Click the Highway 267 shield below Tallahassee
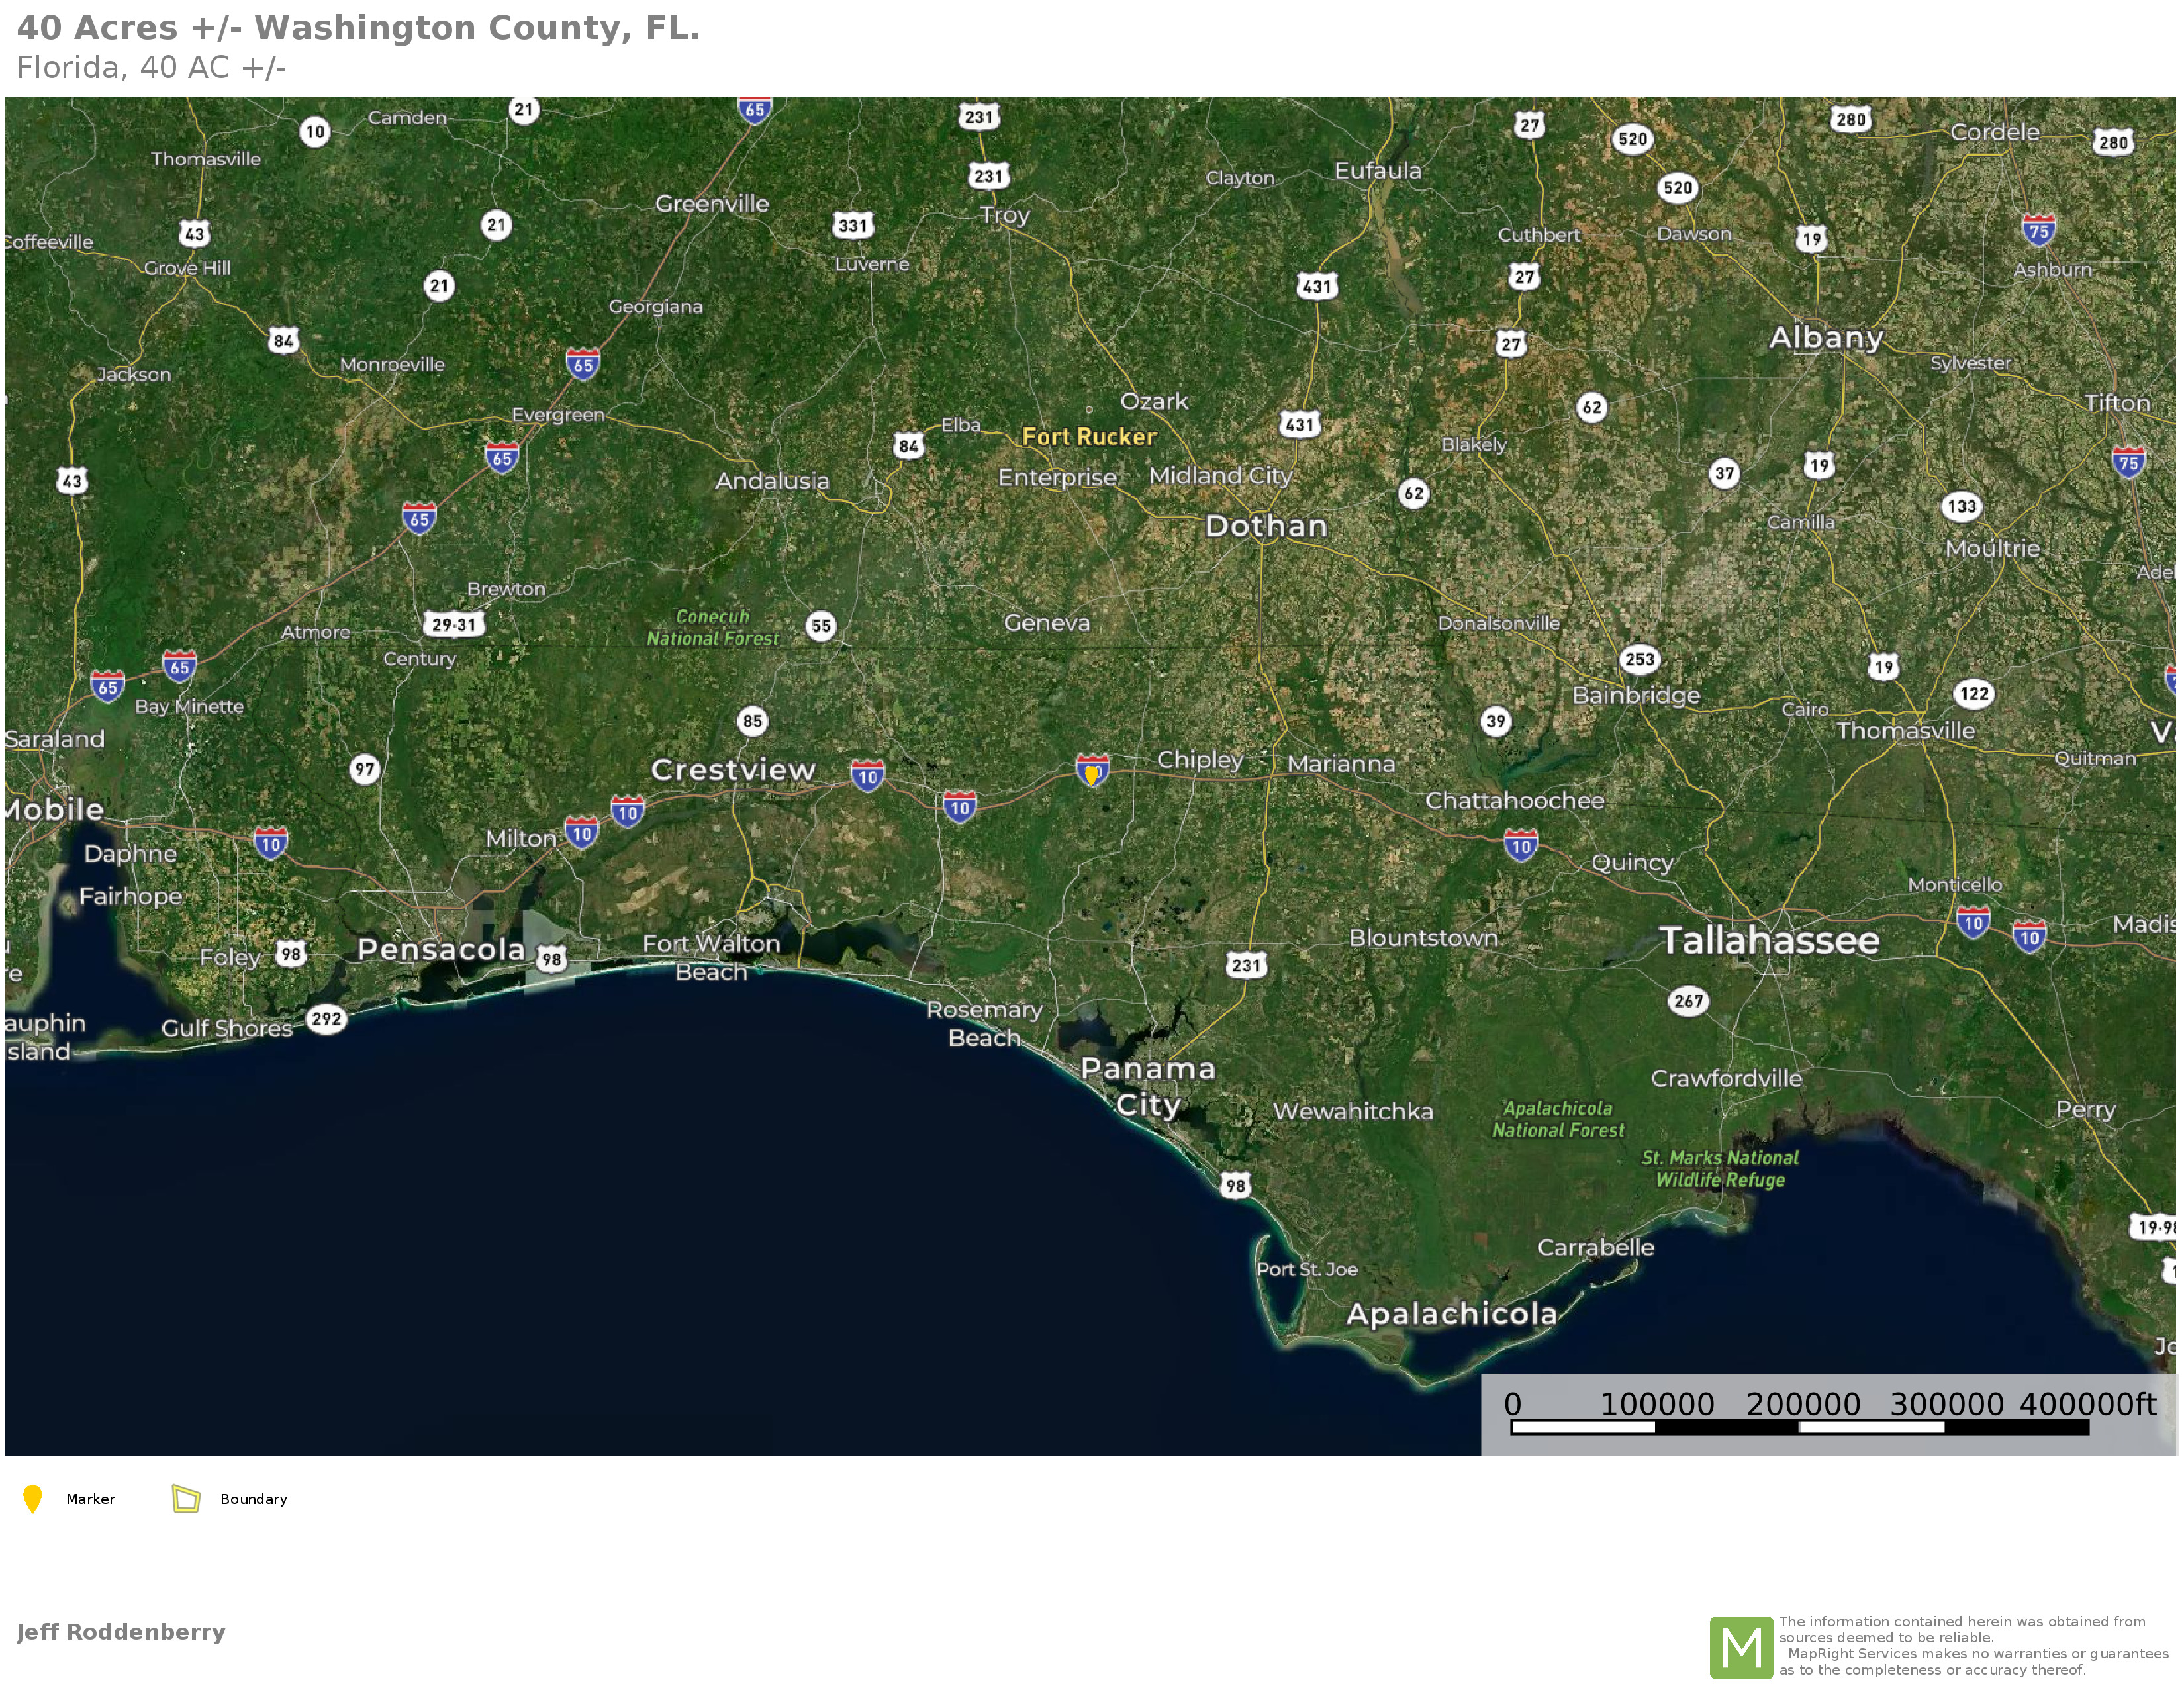Screen dimensions: 2184x1688 point(1688,1001)
